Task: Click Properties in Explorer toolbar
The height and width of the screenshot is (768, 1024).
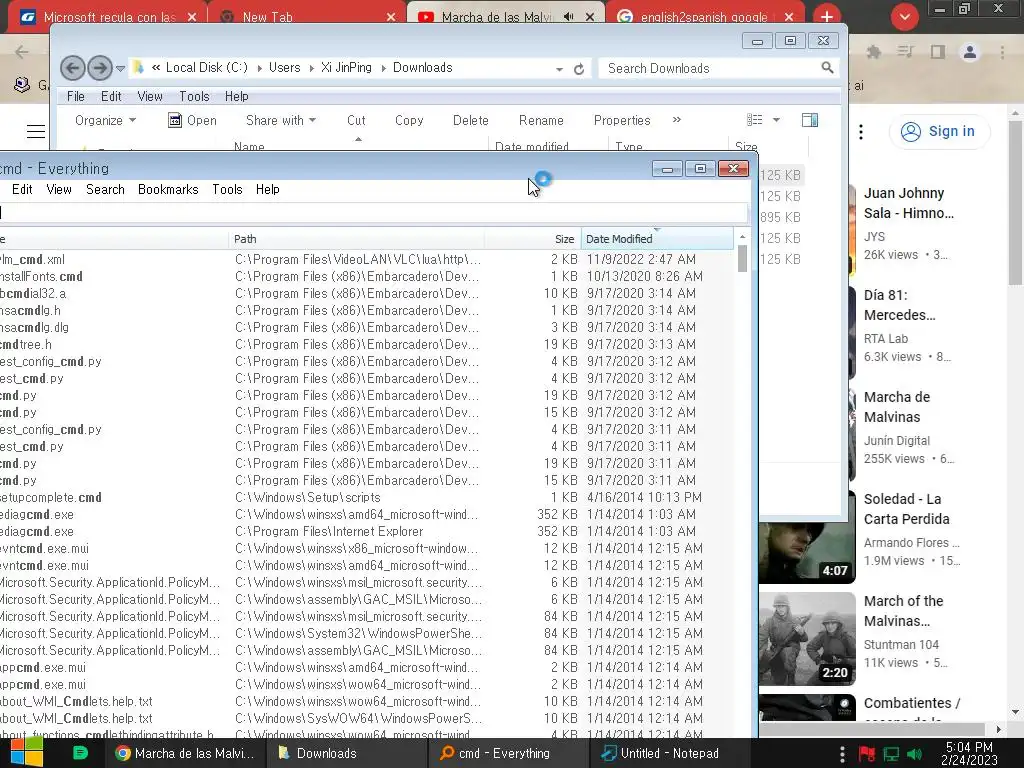Action: point(622,120)
